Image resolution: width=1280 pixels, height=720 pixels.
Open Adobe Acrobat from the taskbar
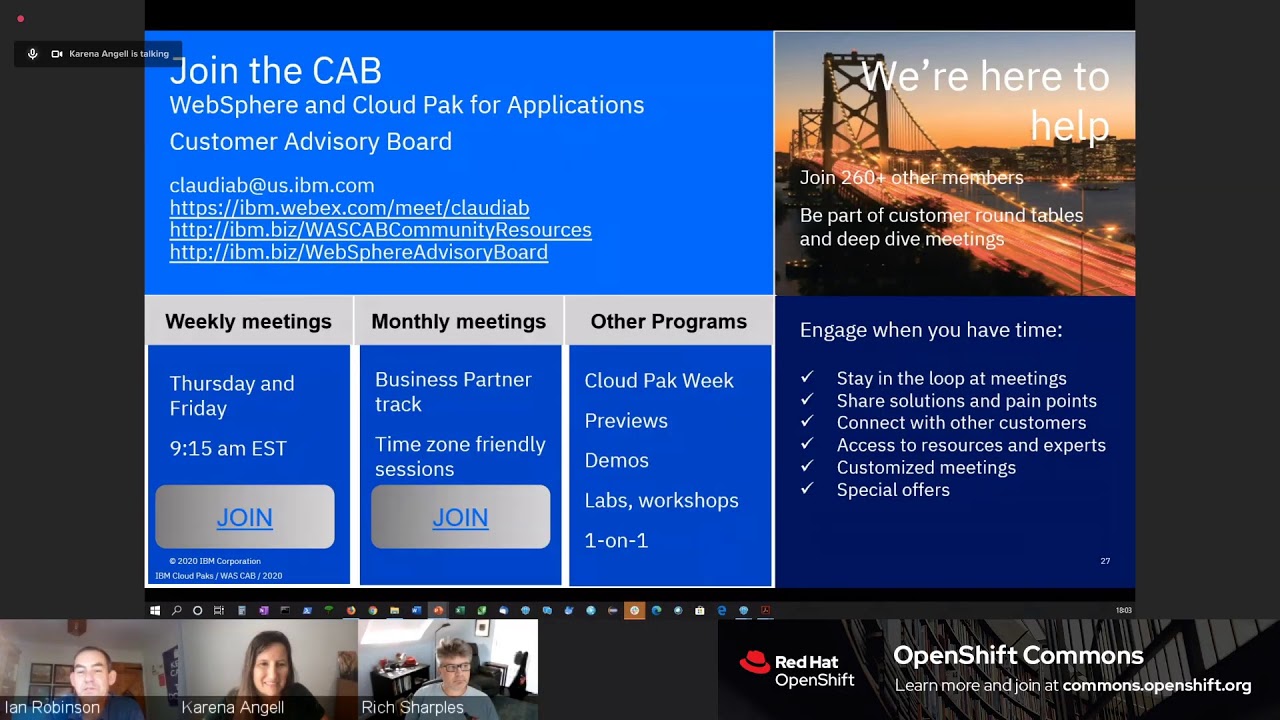coord(765,610)
